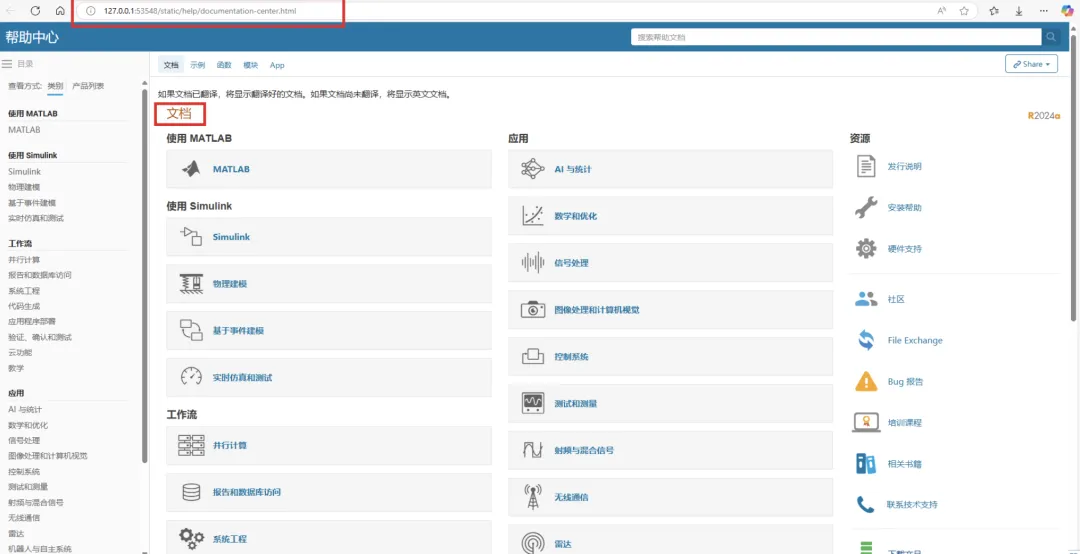This screenshot has width=1080, height=554.
Task: Open 代码生成 in sidebar
Action: coord(24,306)
